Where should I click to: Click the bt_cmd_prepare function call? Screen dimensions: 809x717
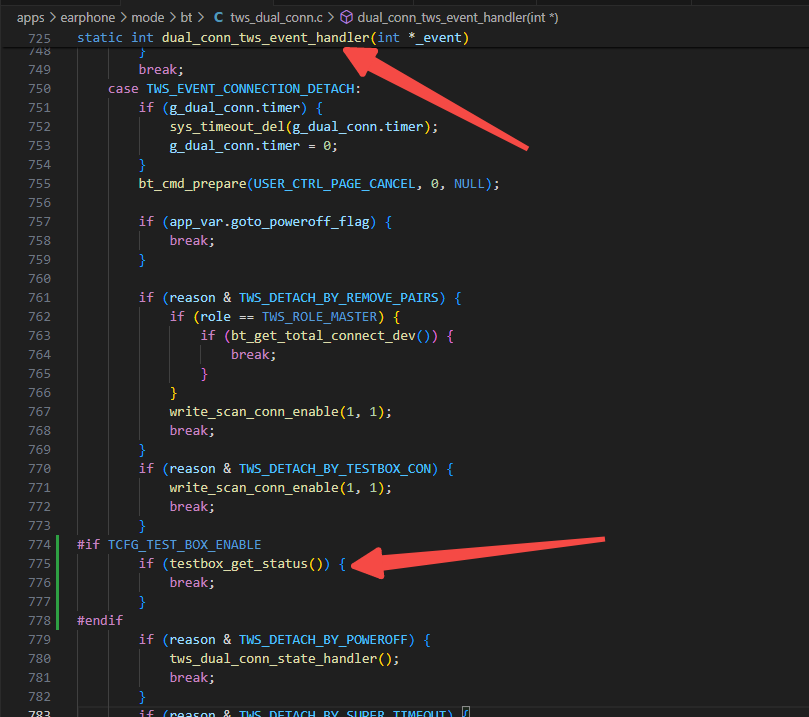(192, 184)
